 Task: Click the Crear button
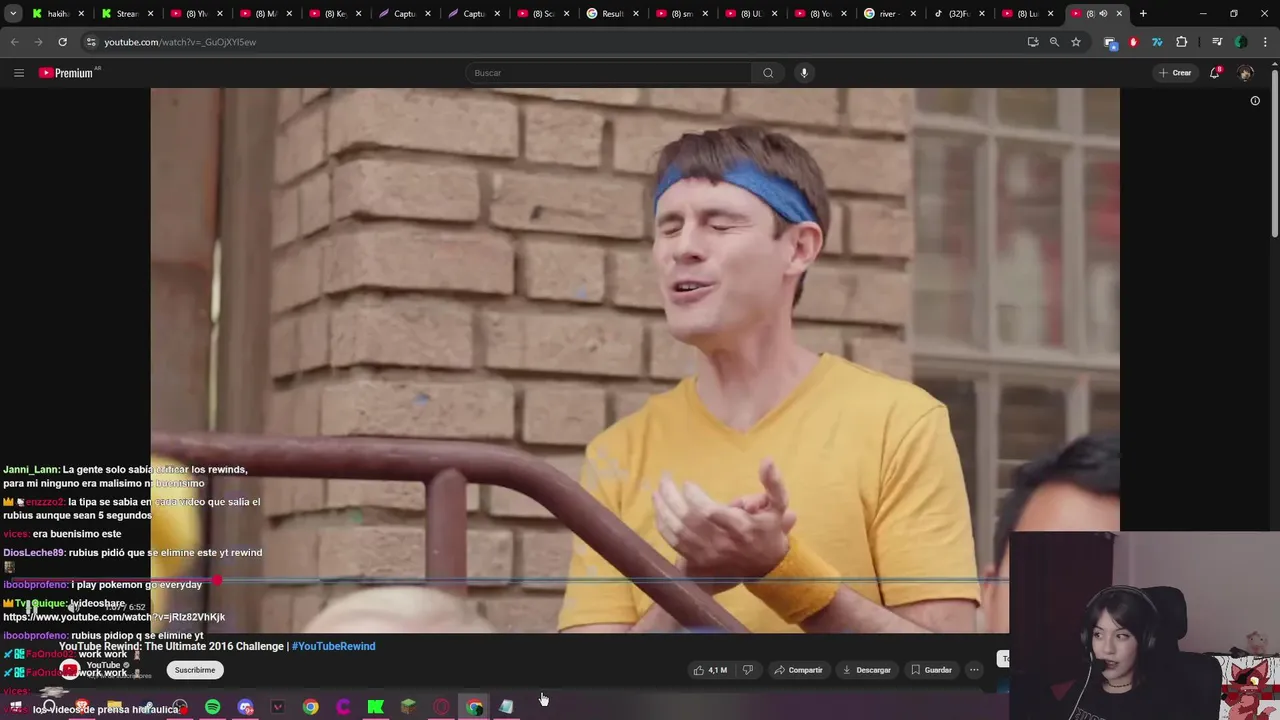click(x=1175, y=73)
